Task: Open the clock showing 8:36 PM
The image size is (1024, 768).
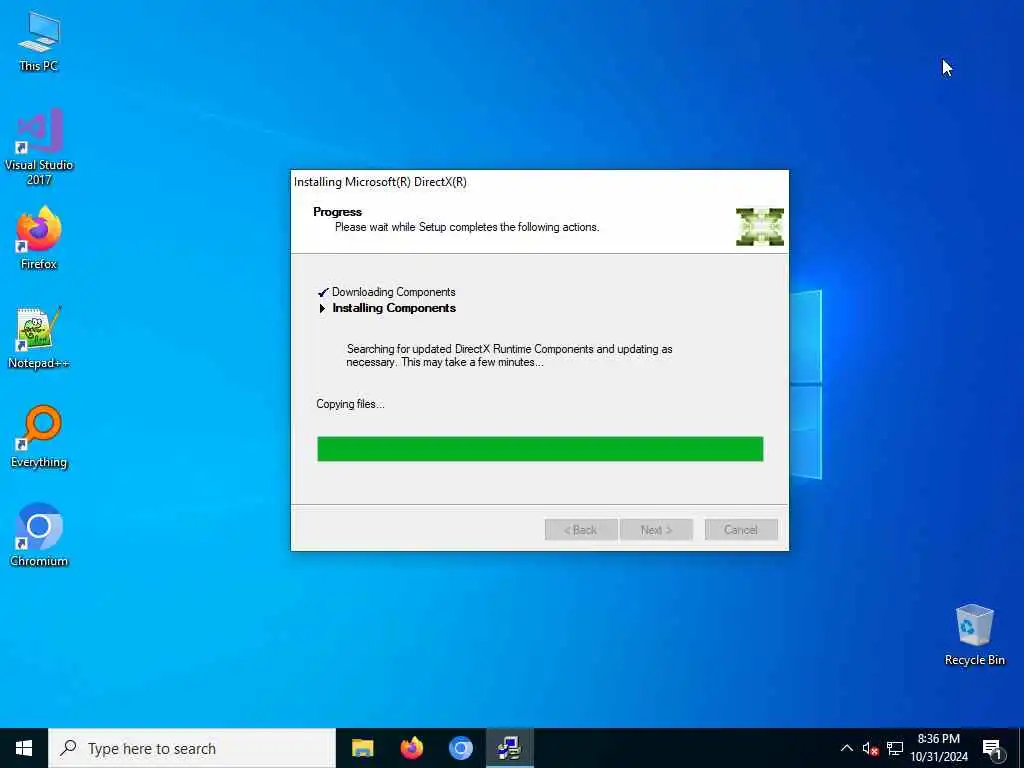Action: click(x=938, y=748)
